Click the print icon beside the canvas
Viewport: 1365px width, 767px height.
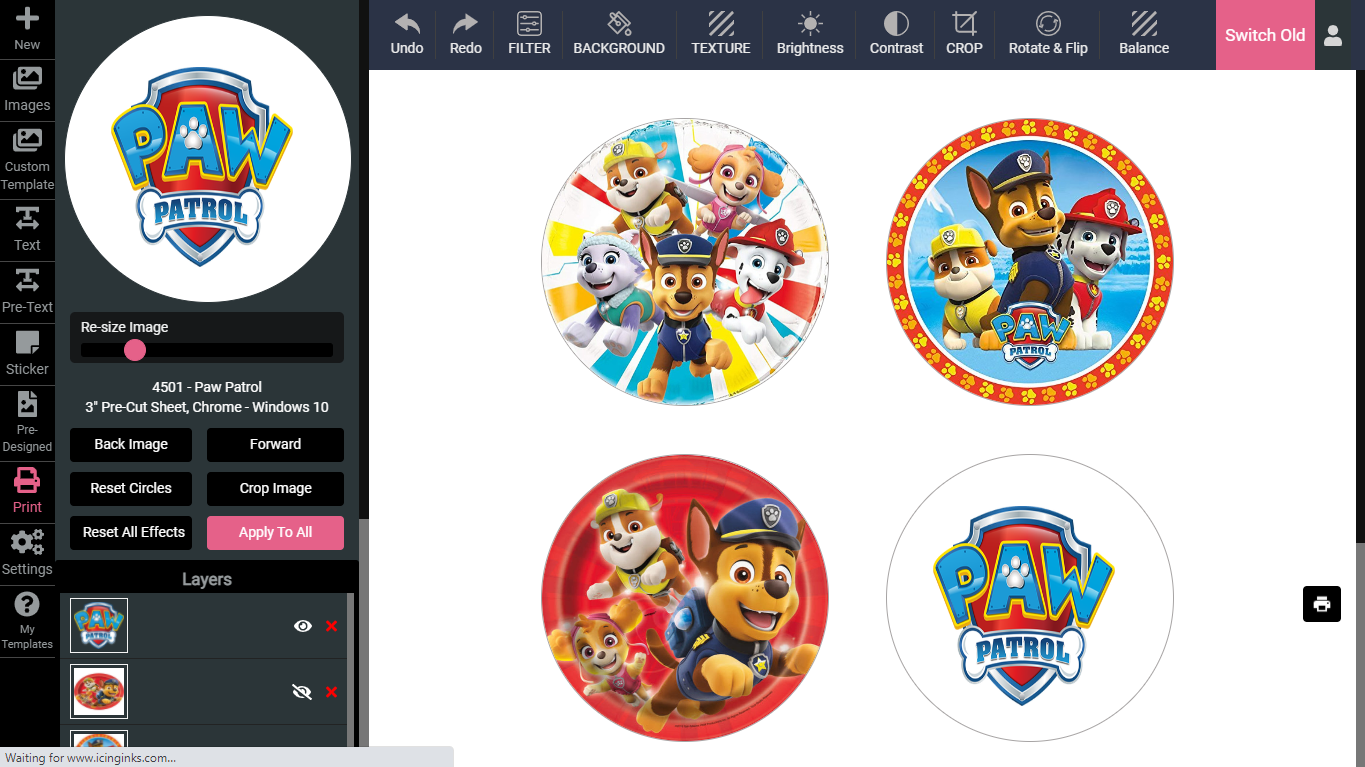[1321, 604]
